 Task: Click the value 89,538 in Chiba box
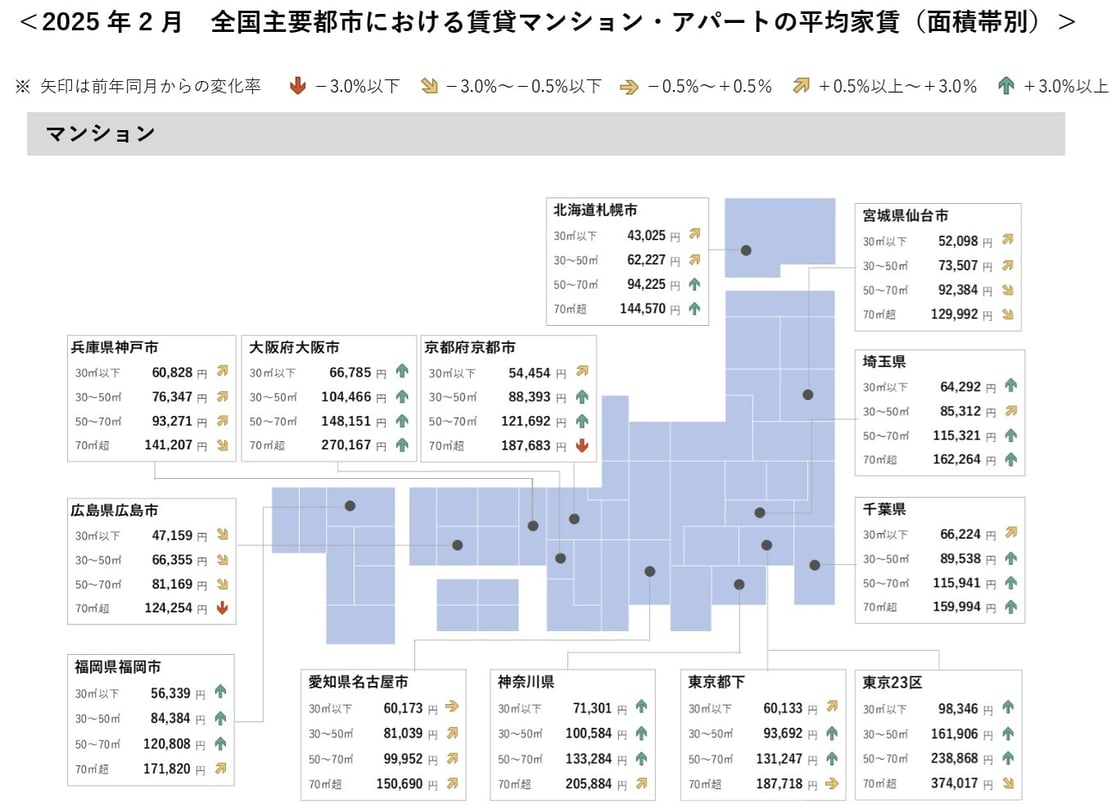960,558
